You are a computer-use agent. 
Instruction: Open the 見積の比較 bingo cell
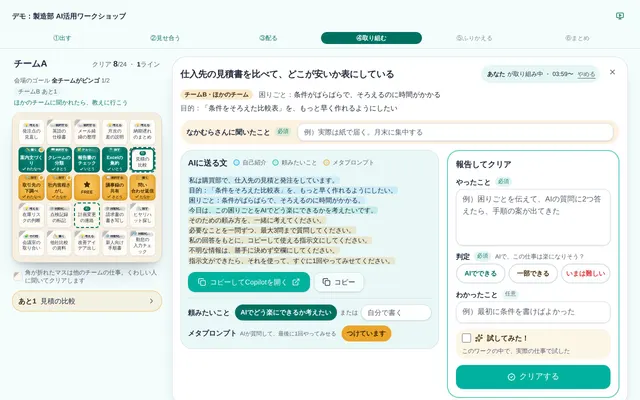tap(142, 160)
